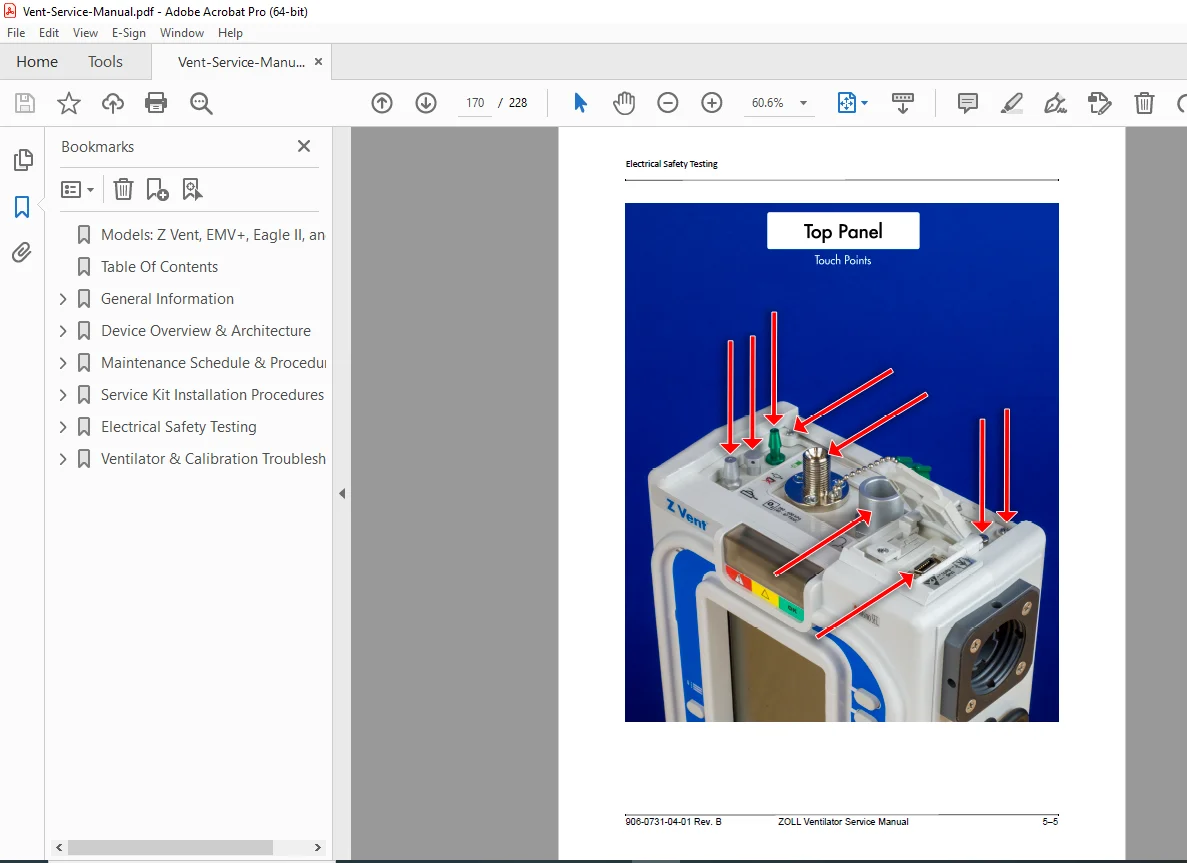Expand Electrical Safety Testing bookmark chevron

(63, 427)
